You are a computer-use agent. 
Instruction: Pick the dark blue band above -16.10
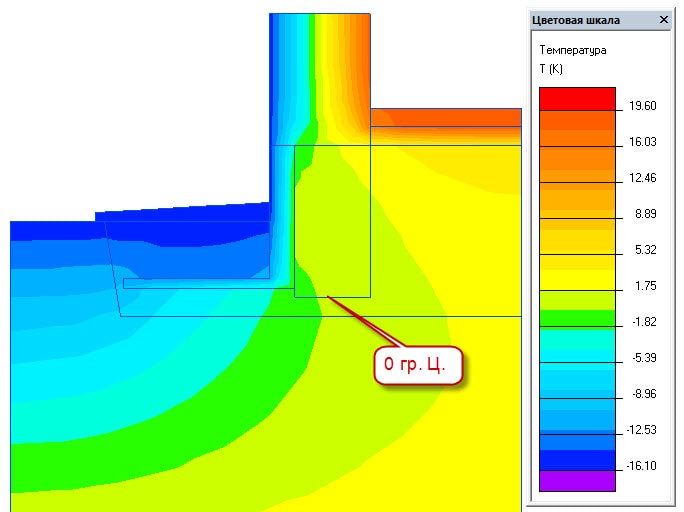coord(577,459)
